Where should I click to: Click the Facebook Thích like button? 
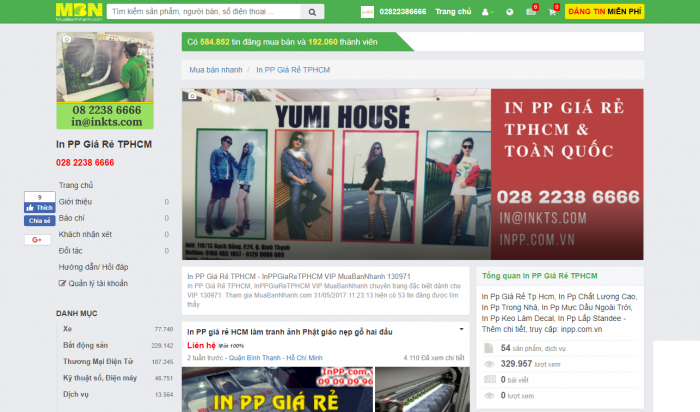click(40, 208)
